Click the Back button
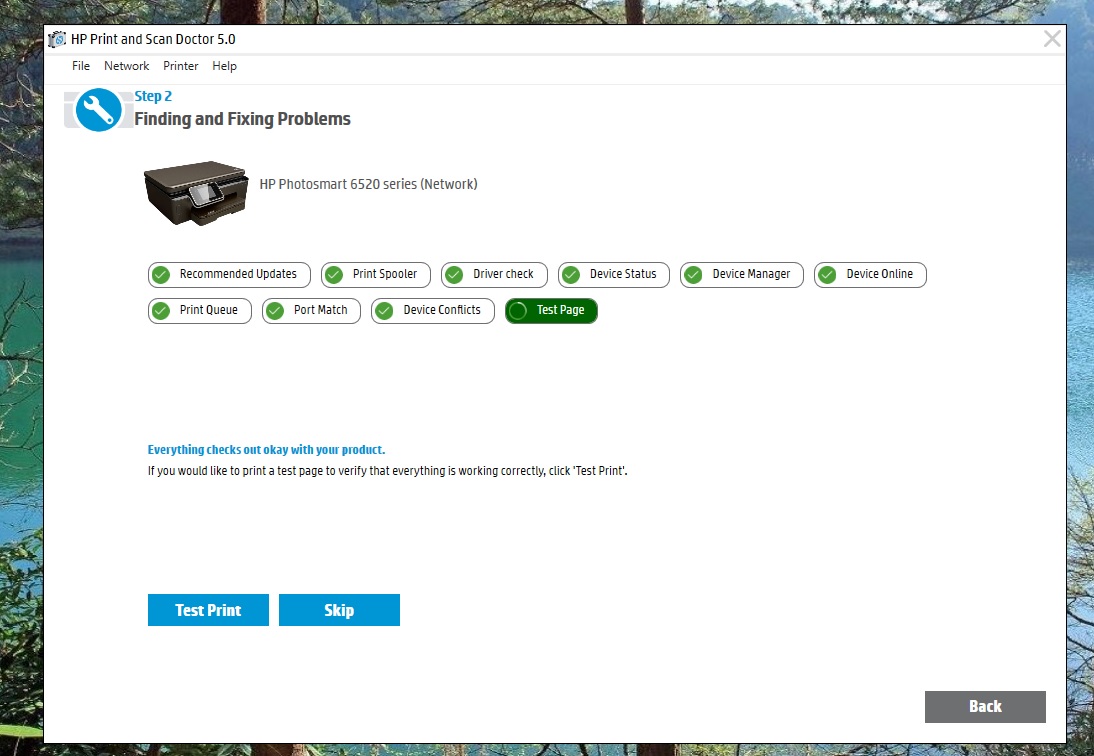Viewport: 1094px width, 756px height. tap(985, 706)
